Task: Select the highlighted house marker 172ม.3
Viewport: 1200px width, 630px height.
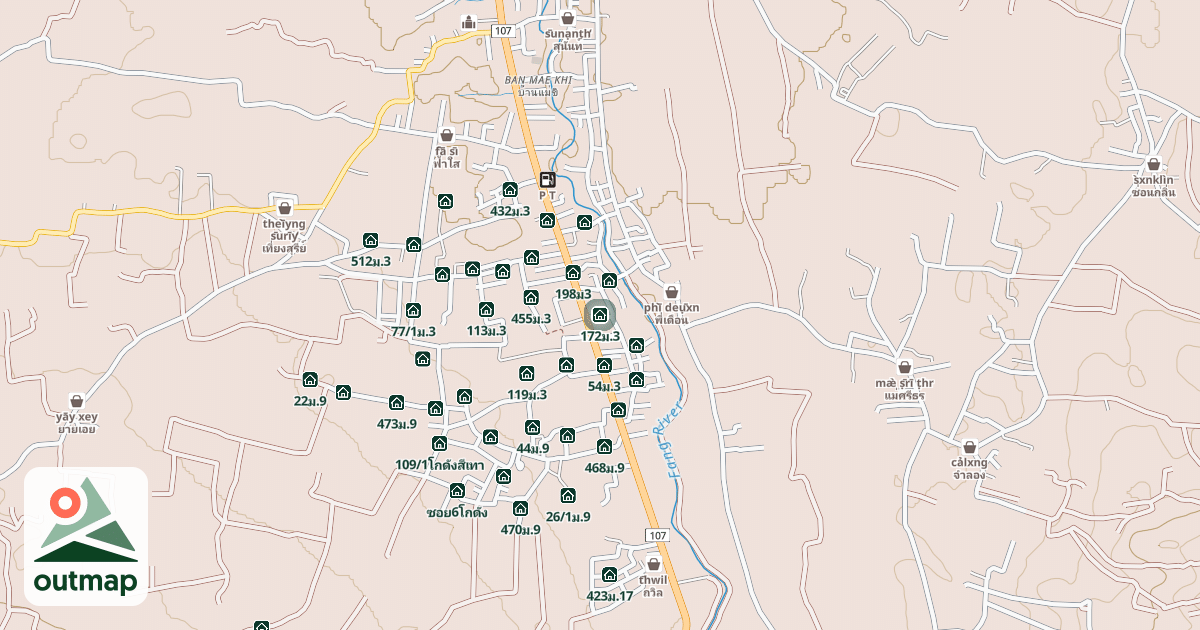Action: [600, 316]
